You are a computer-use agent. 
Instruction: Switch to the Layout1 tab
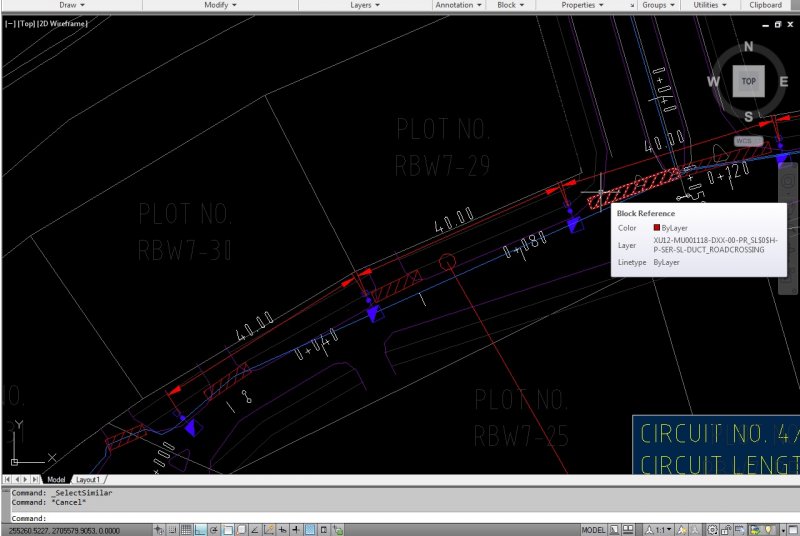pyautogui.click(x=89, y=480)
